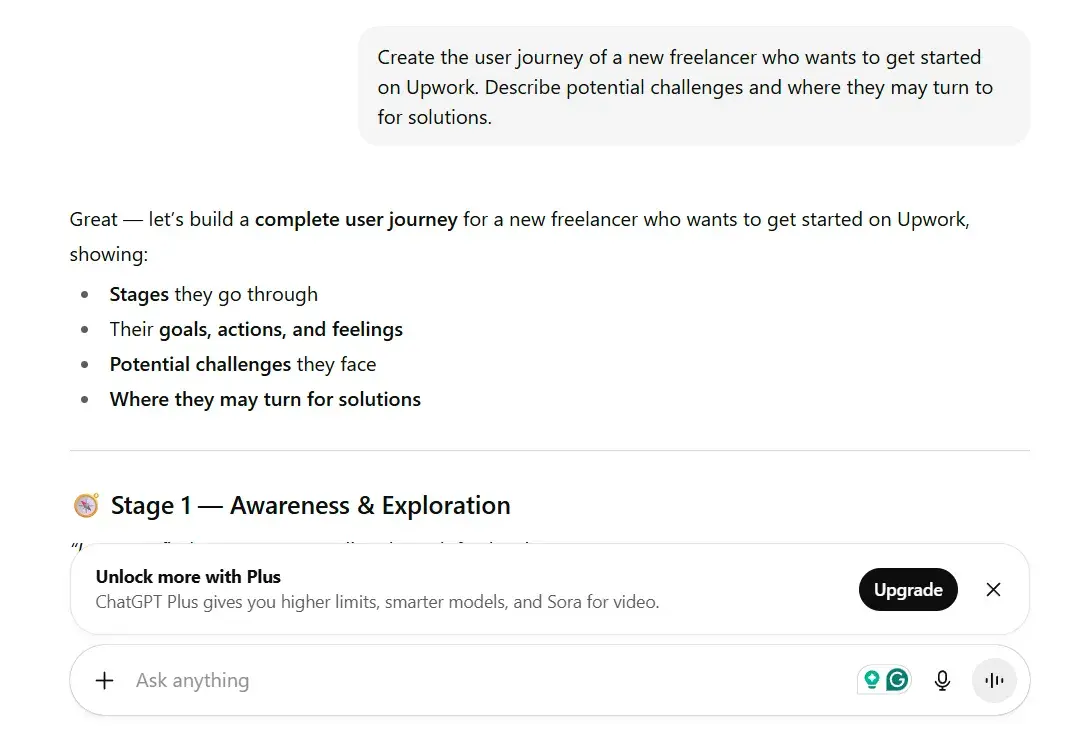Select the user's prompt message bubble
The image size is (1072, 729).
pyautogui.click(x=692, y=86)
